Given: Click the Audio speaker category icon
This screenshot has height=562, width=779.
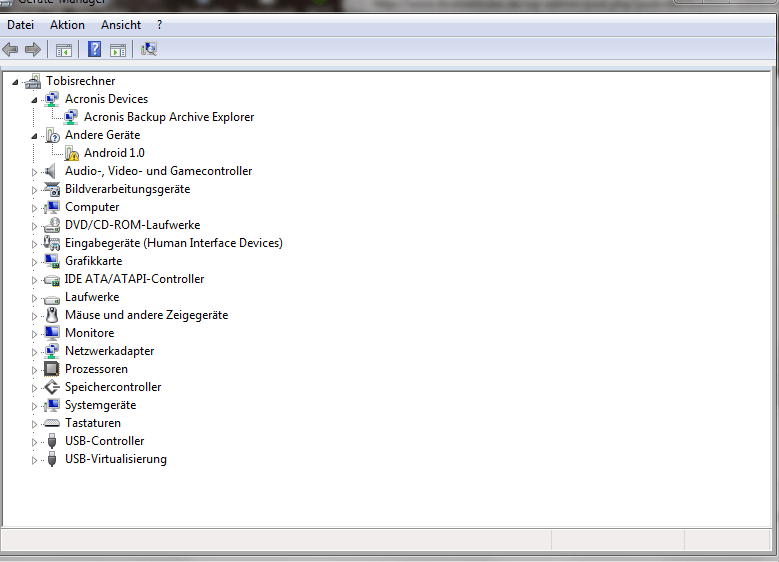Looking at the screenshot, I should click(51, 171).
